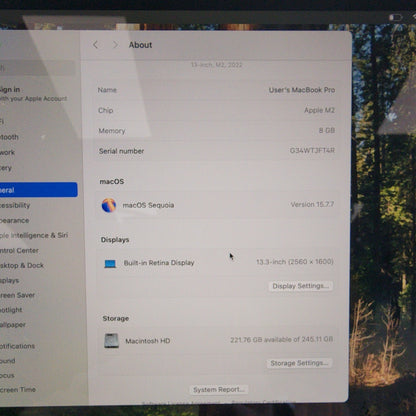The width and height of the screenshot is (416, 416).
Task: Go back with the left chevron
Action: click(95, 45)
